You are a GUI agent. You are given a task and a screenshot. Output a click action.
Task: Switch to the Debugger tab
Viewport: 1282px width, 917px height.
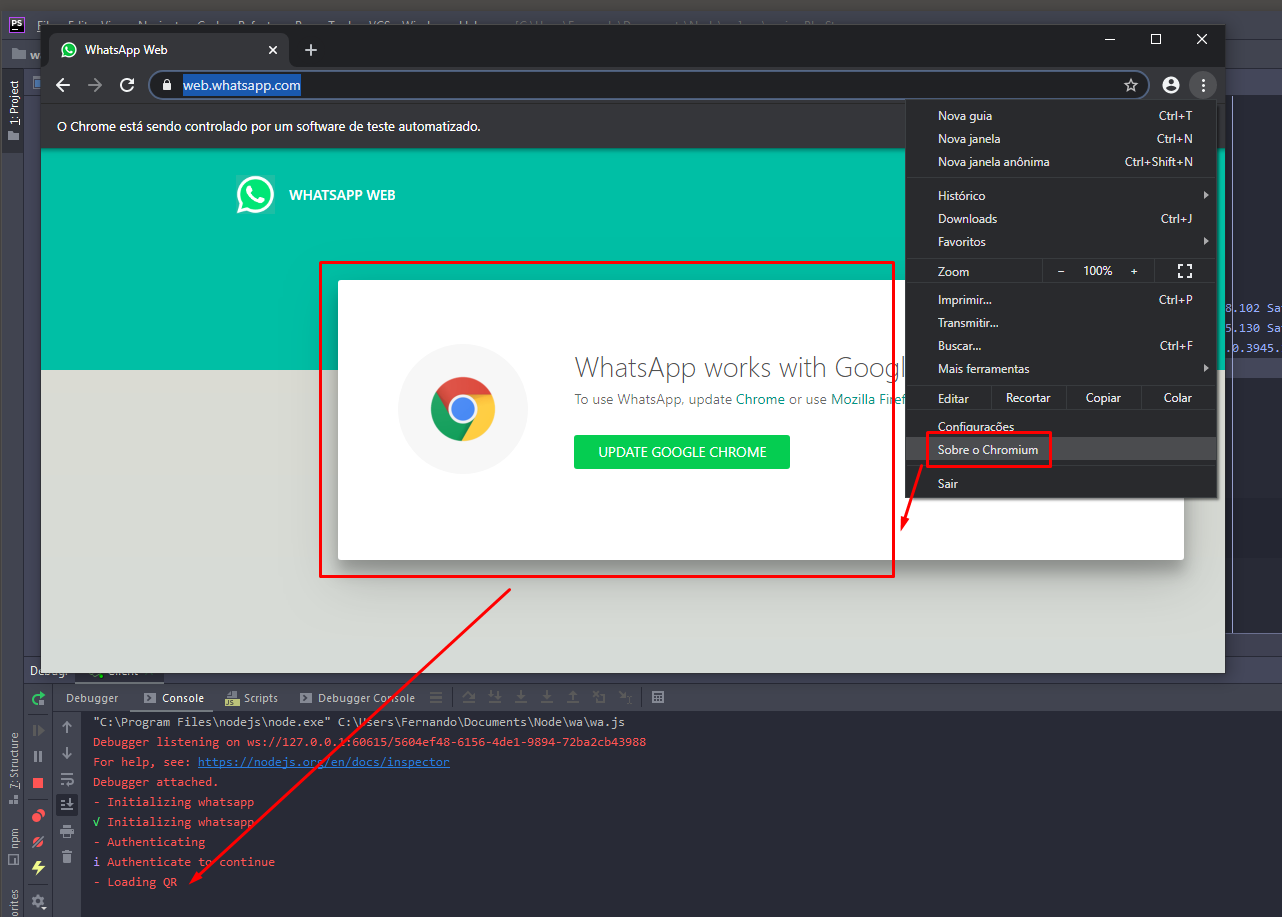click(x=92, y=697)
